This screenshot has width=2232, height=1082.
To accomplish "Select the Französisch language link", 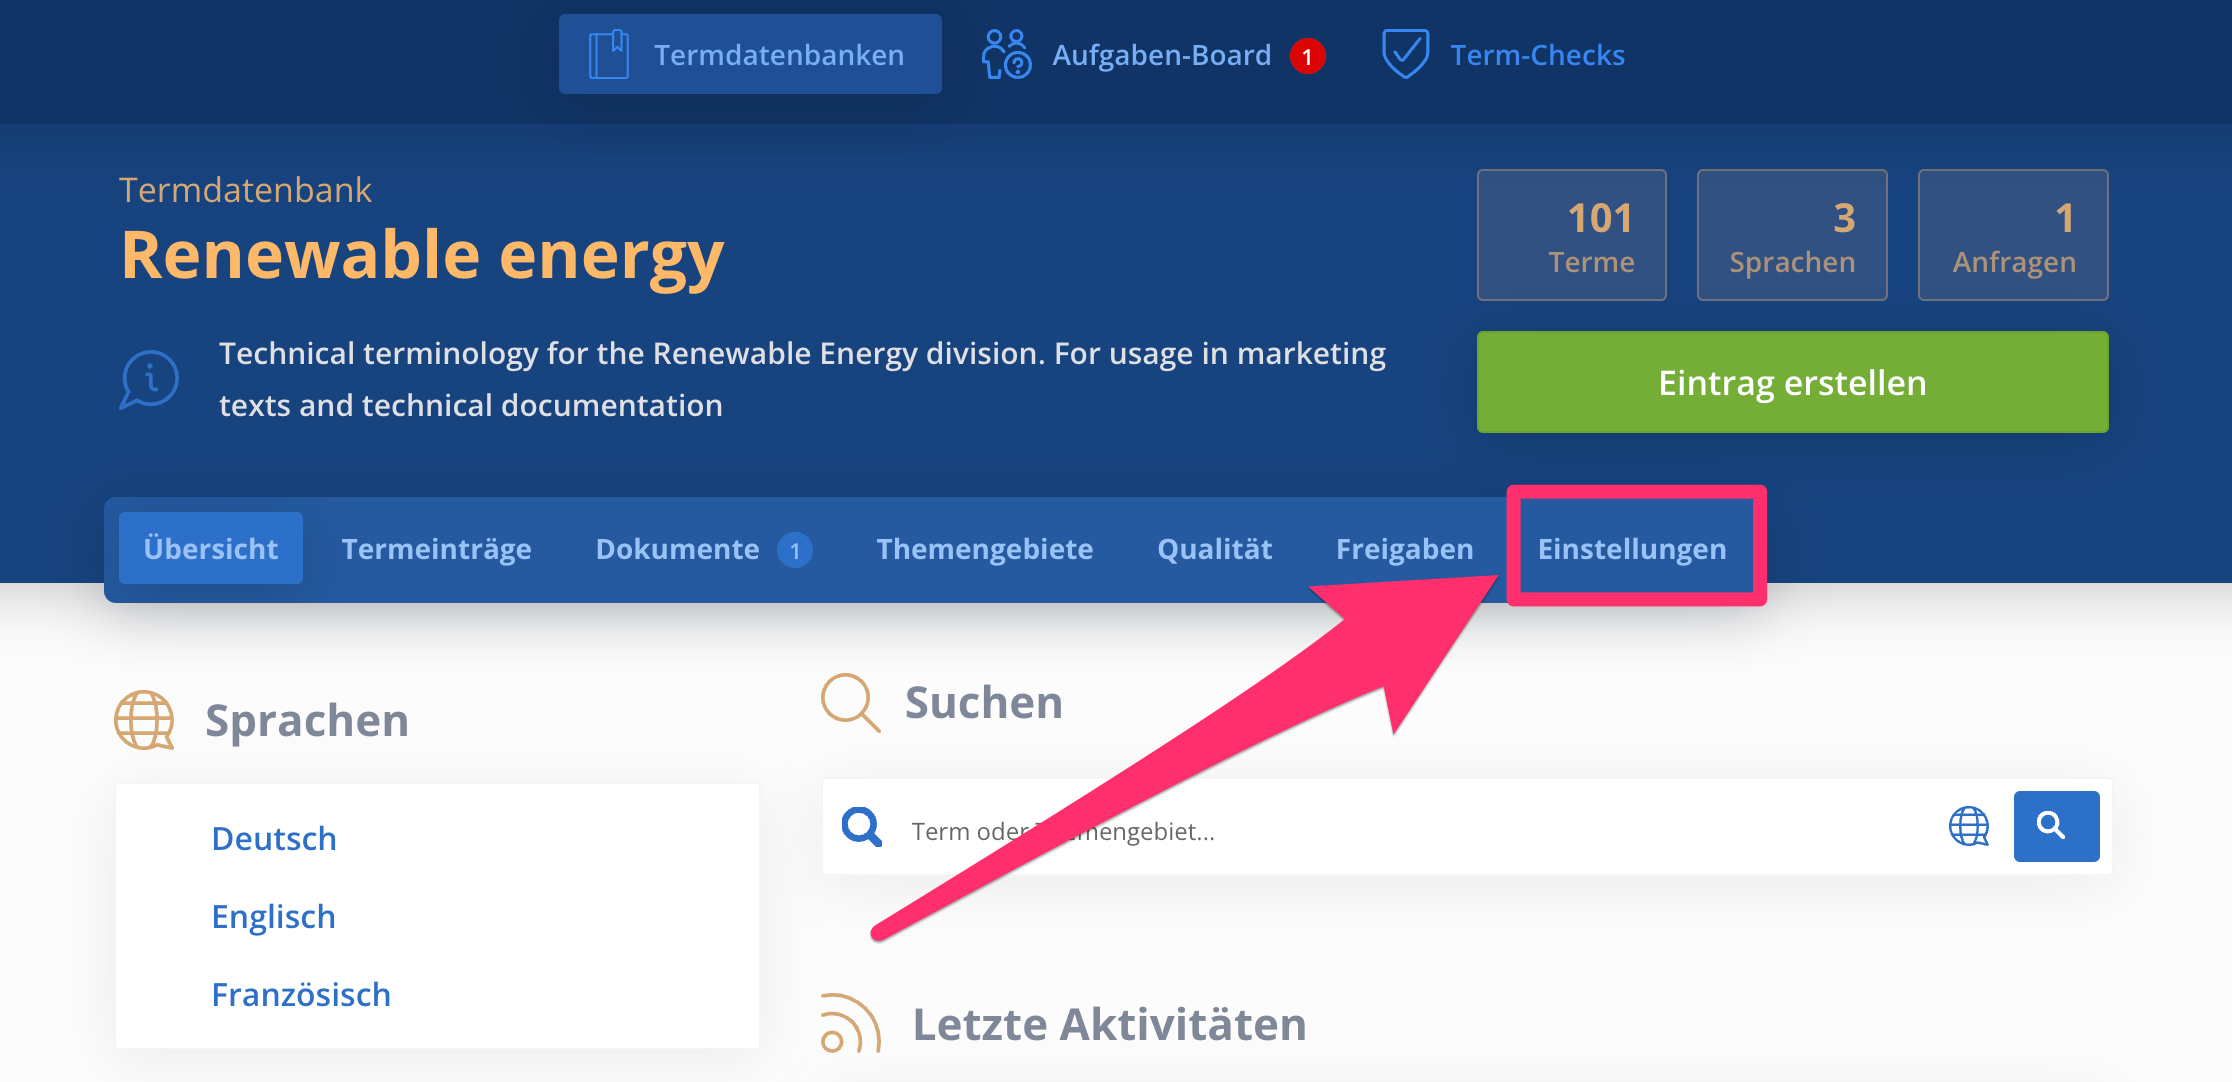I will point(301,994).
